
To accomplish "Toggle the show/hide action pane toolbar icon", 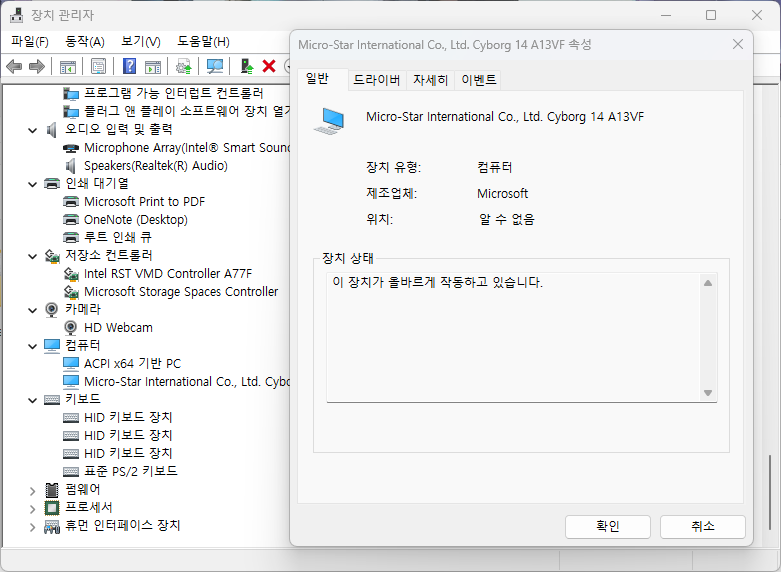I will (x=153, y=66).
